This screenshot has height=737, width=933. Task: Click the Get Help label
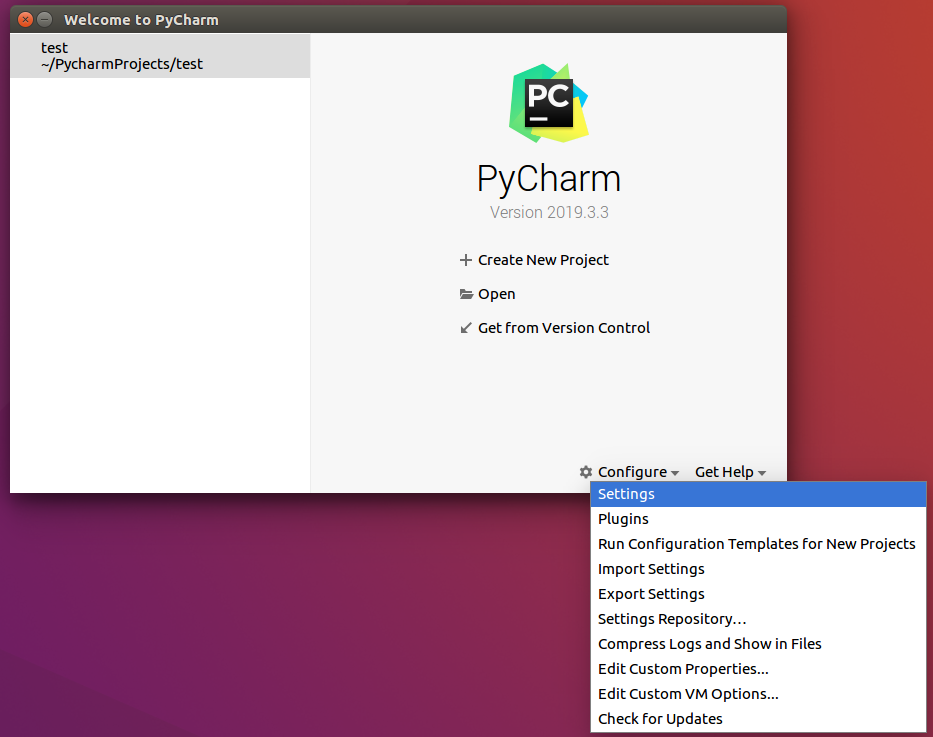(x=724, y=472)
